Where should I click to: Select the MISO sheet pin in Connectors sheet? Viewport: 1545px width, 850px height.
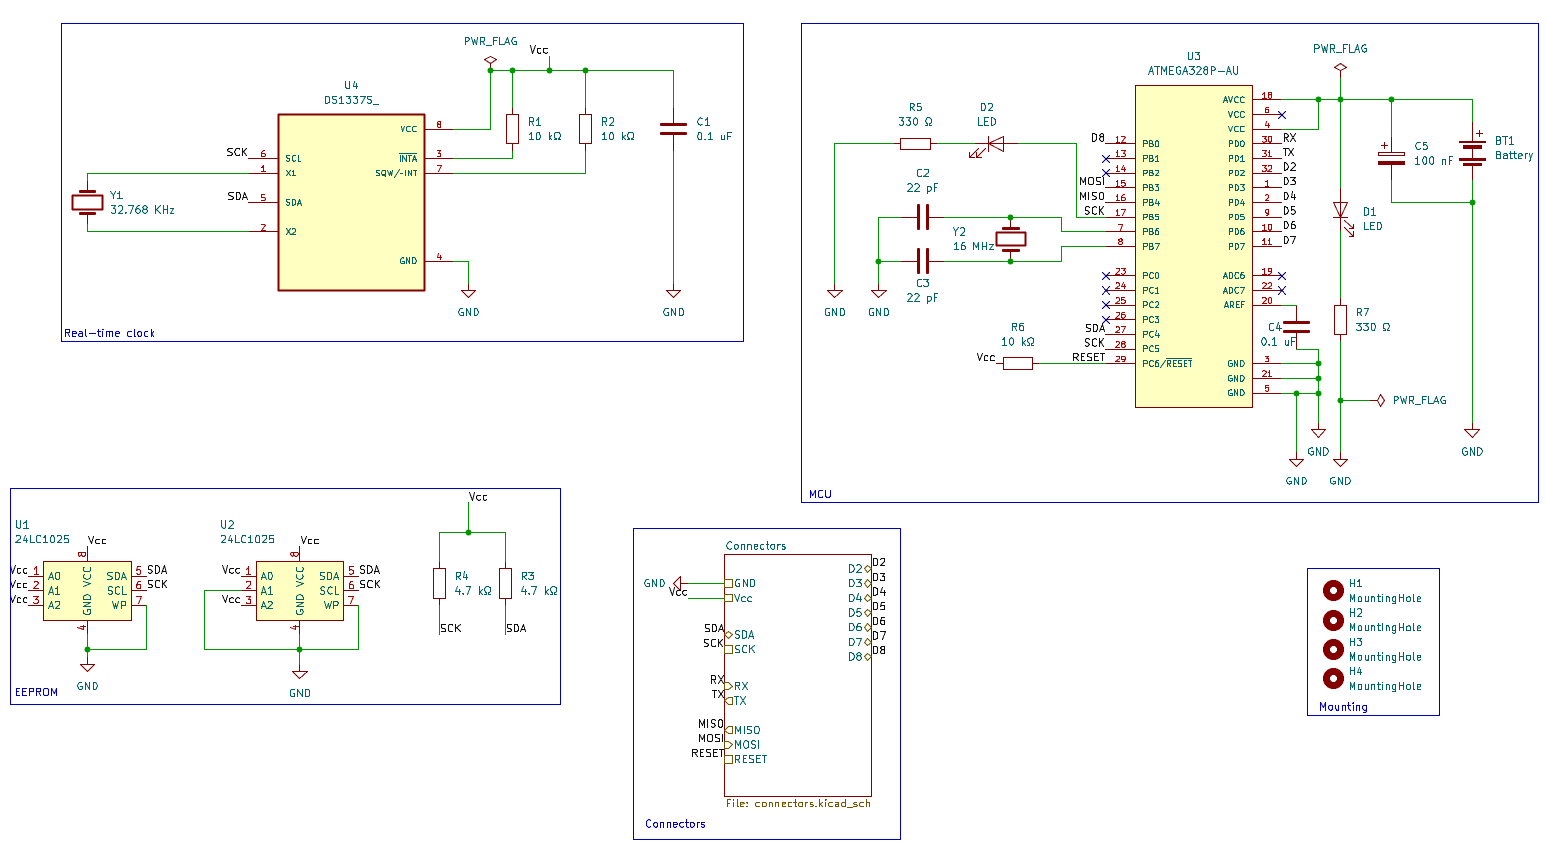click(x=743, y=730)
